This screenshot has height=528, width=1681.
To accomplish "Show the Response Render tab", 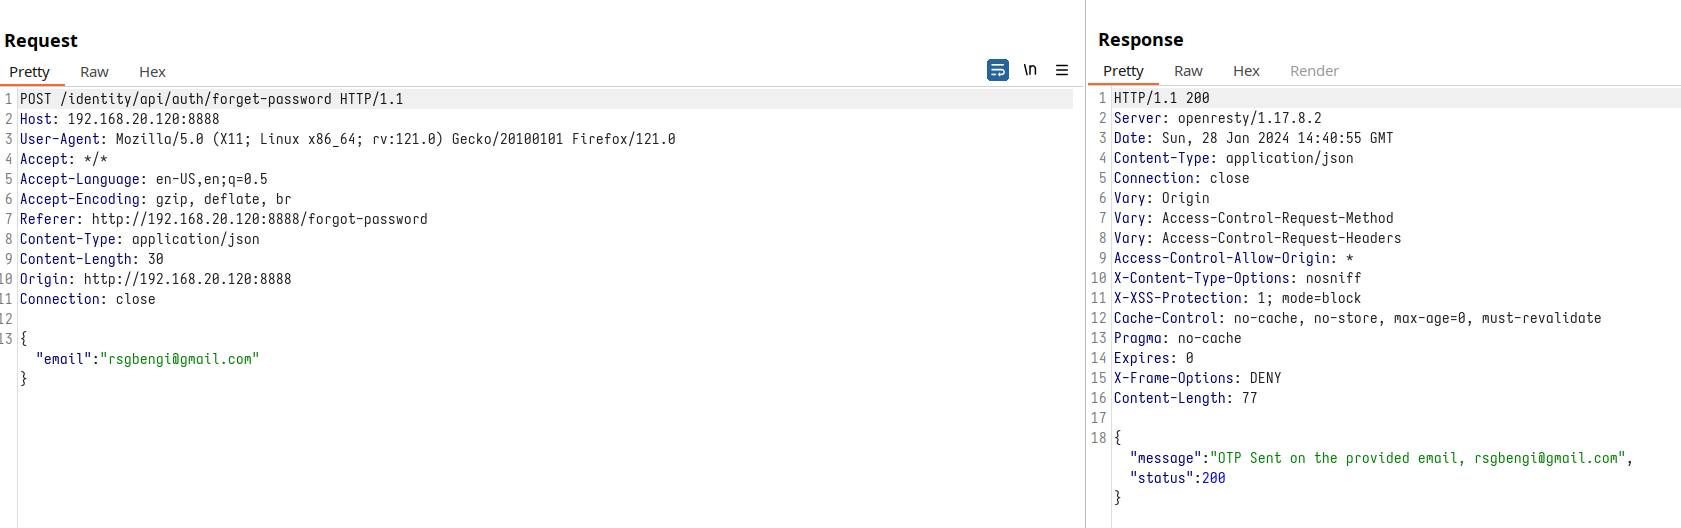I will pyautogui.click(x=1314, y=71).
